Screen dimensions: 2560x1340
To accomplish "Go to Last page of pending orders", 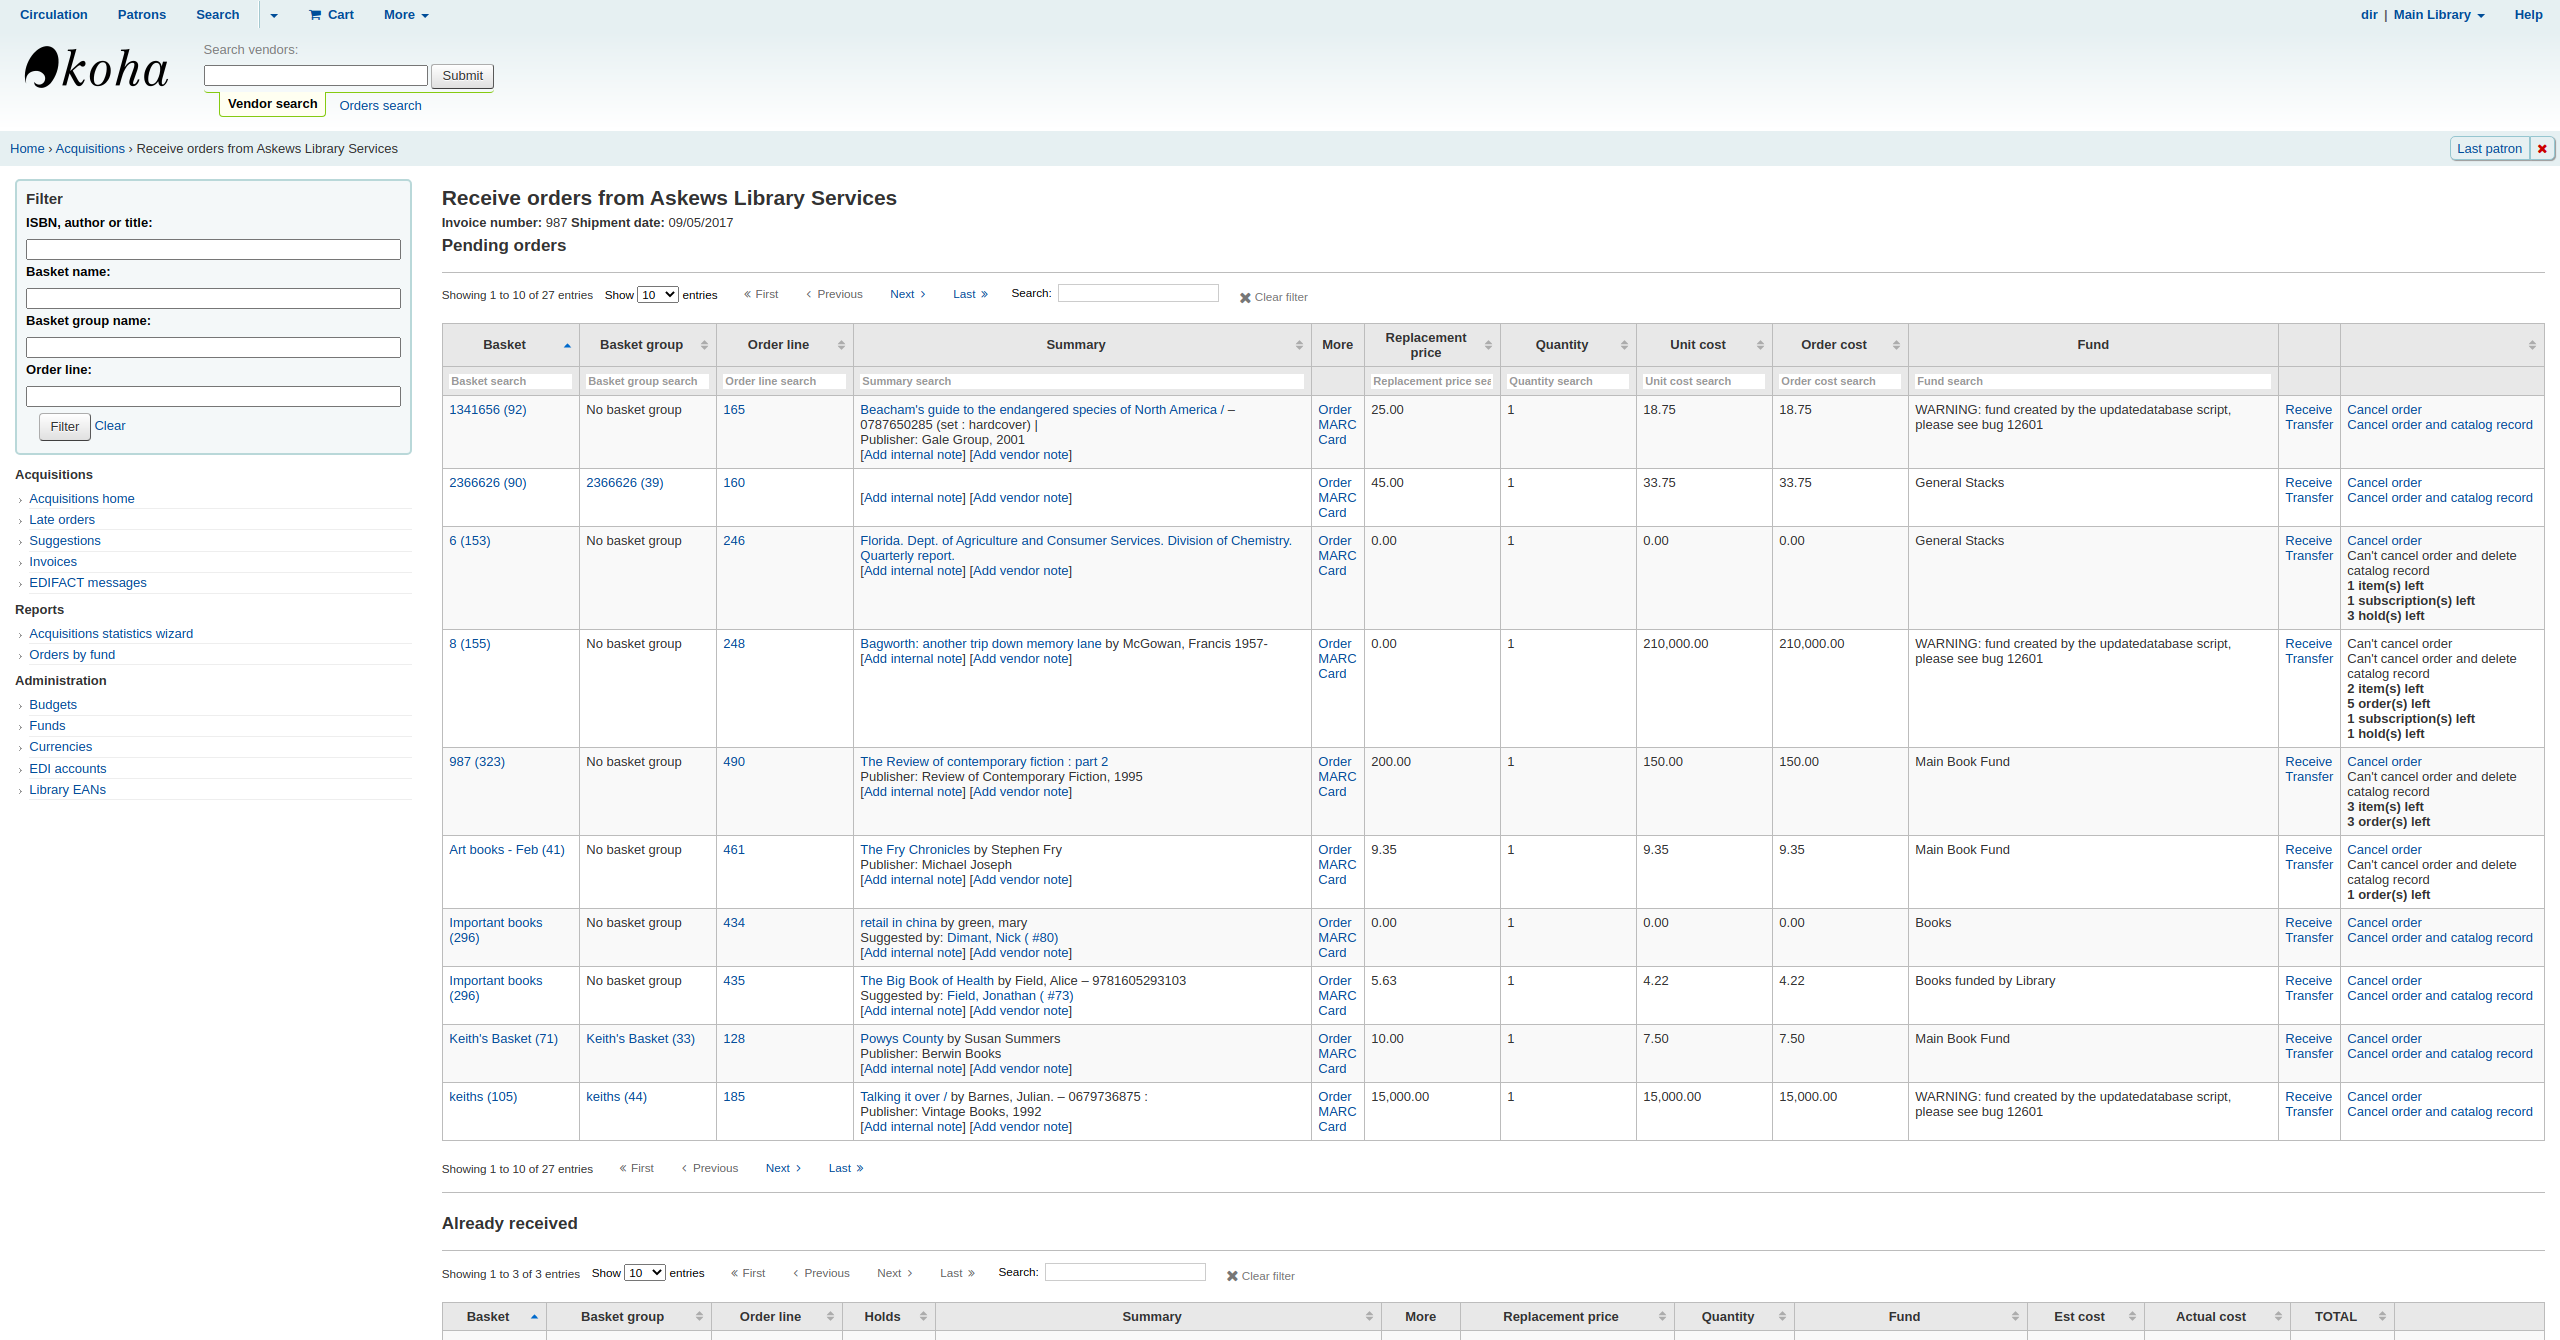I will (x=970, y=295).
